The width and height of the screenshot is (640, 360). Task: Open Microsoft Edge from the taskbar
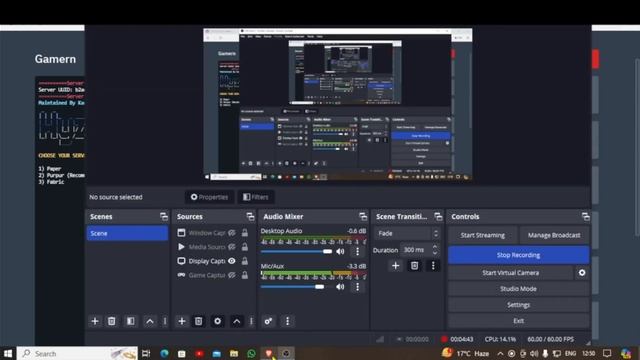164,353
